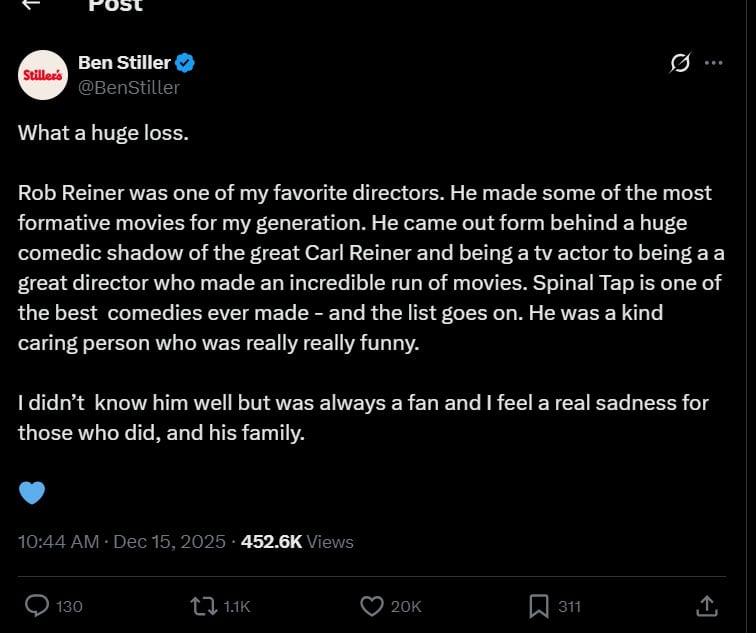This screenshot has height=633, width=756.
Task: Click the blue verified badge
Action: point(185,63)
